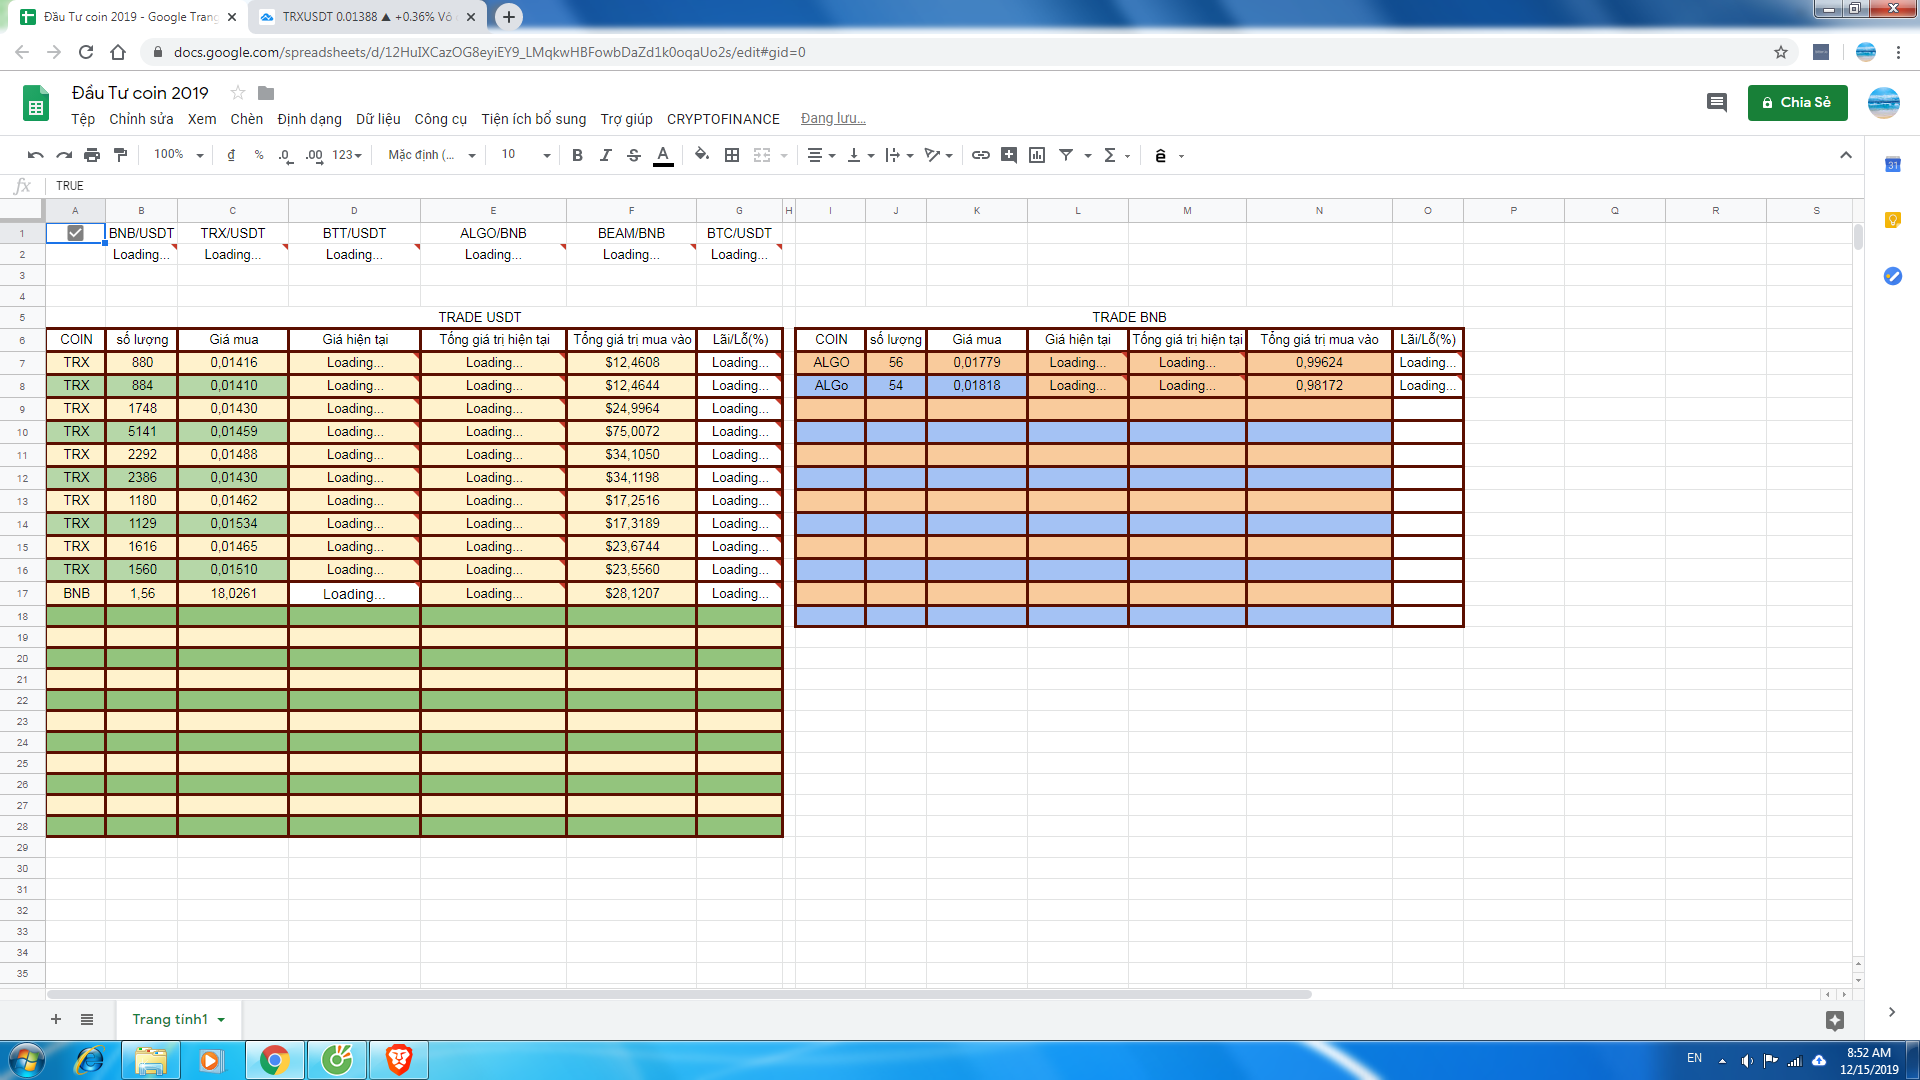Open the Windows Start menu
Image resolution: width=1920 pixels, height=1080 pixels.
[x=27, y=1060]
